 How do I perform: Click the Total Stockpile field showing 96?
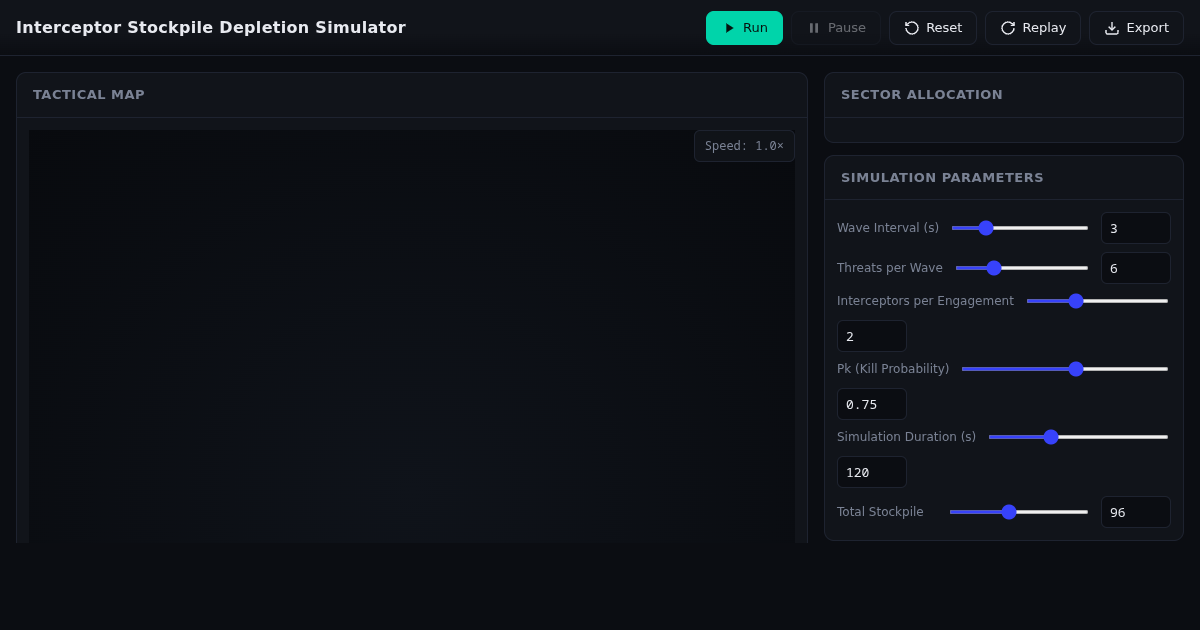(x=1136, y=512)
